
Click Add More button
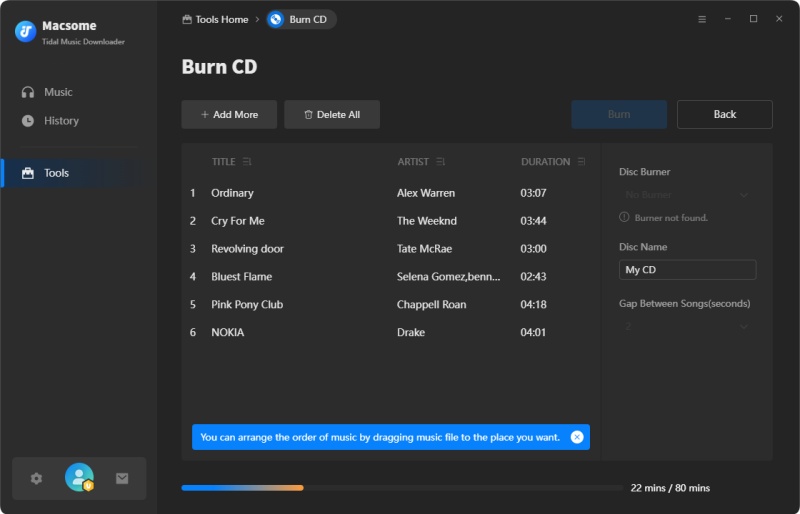point(229,114)
